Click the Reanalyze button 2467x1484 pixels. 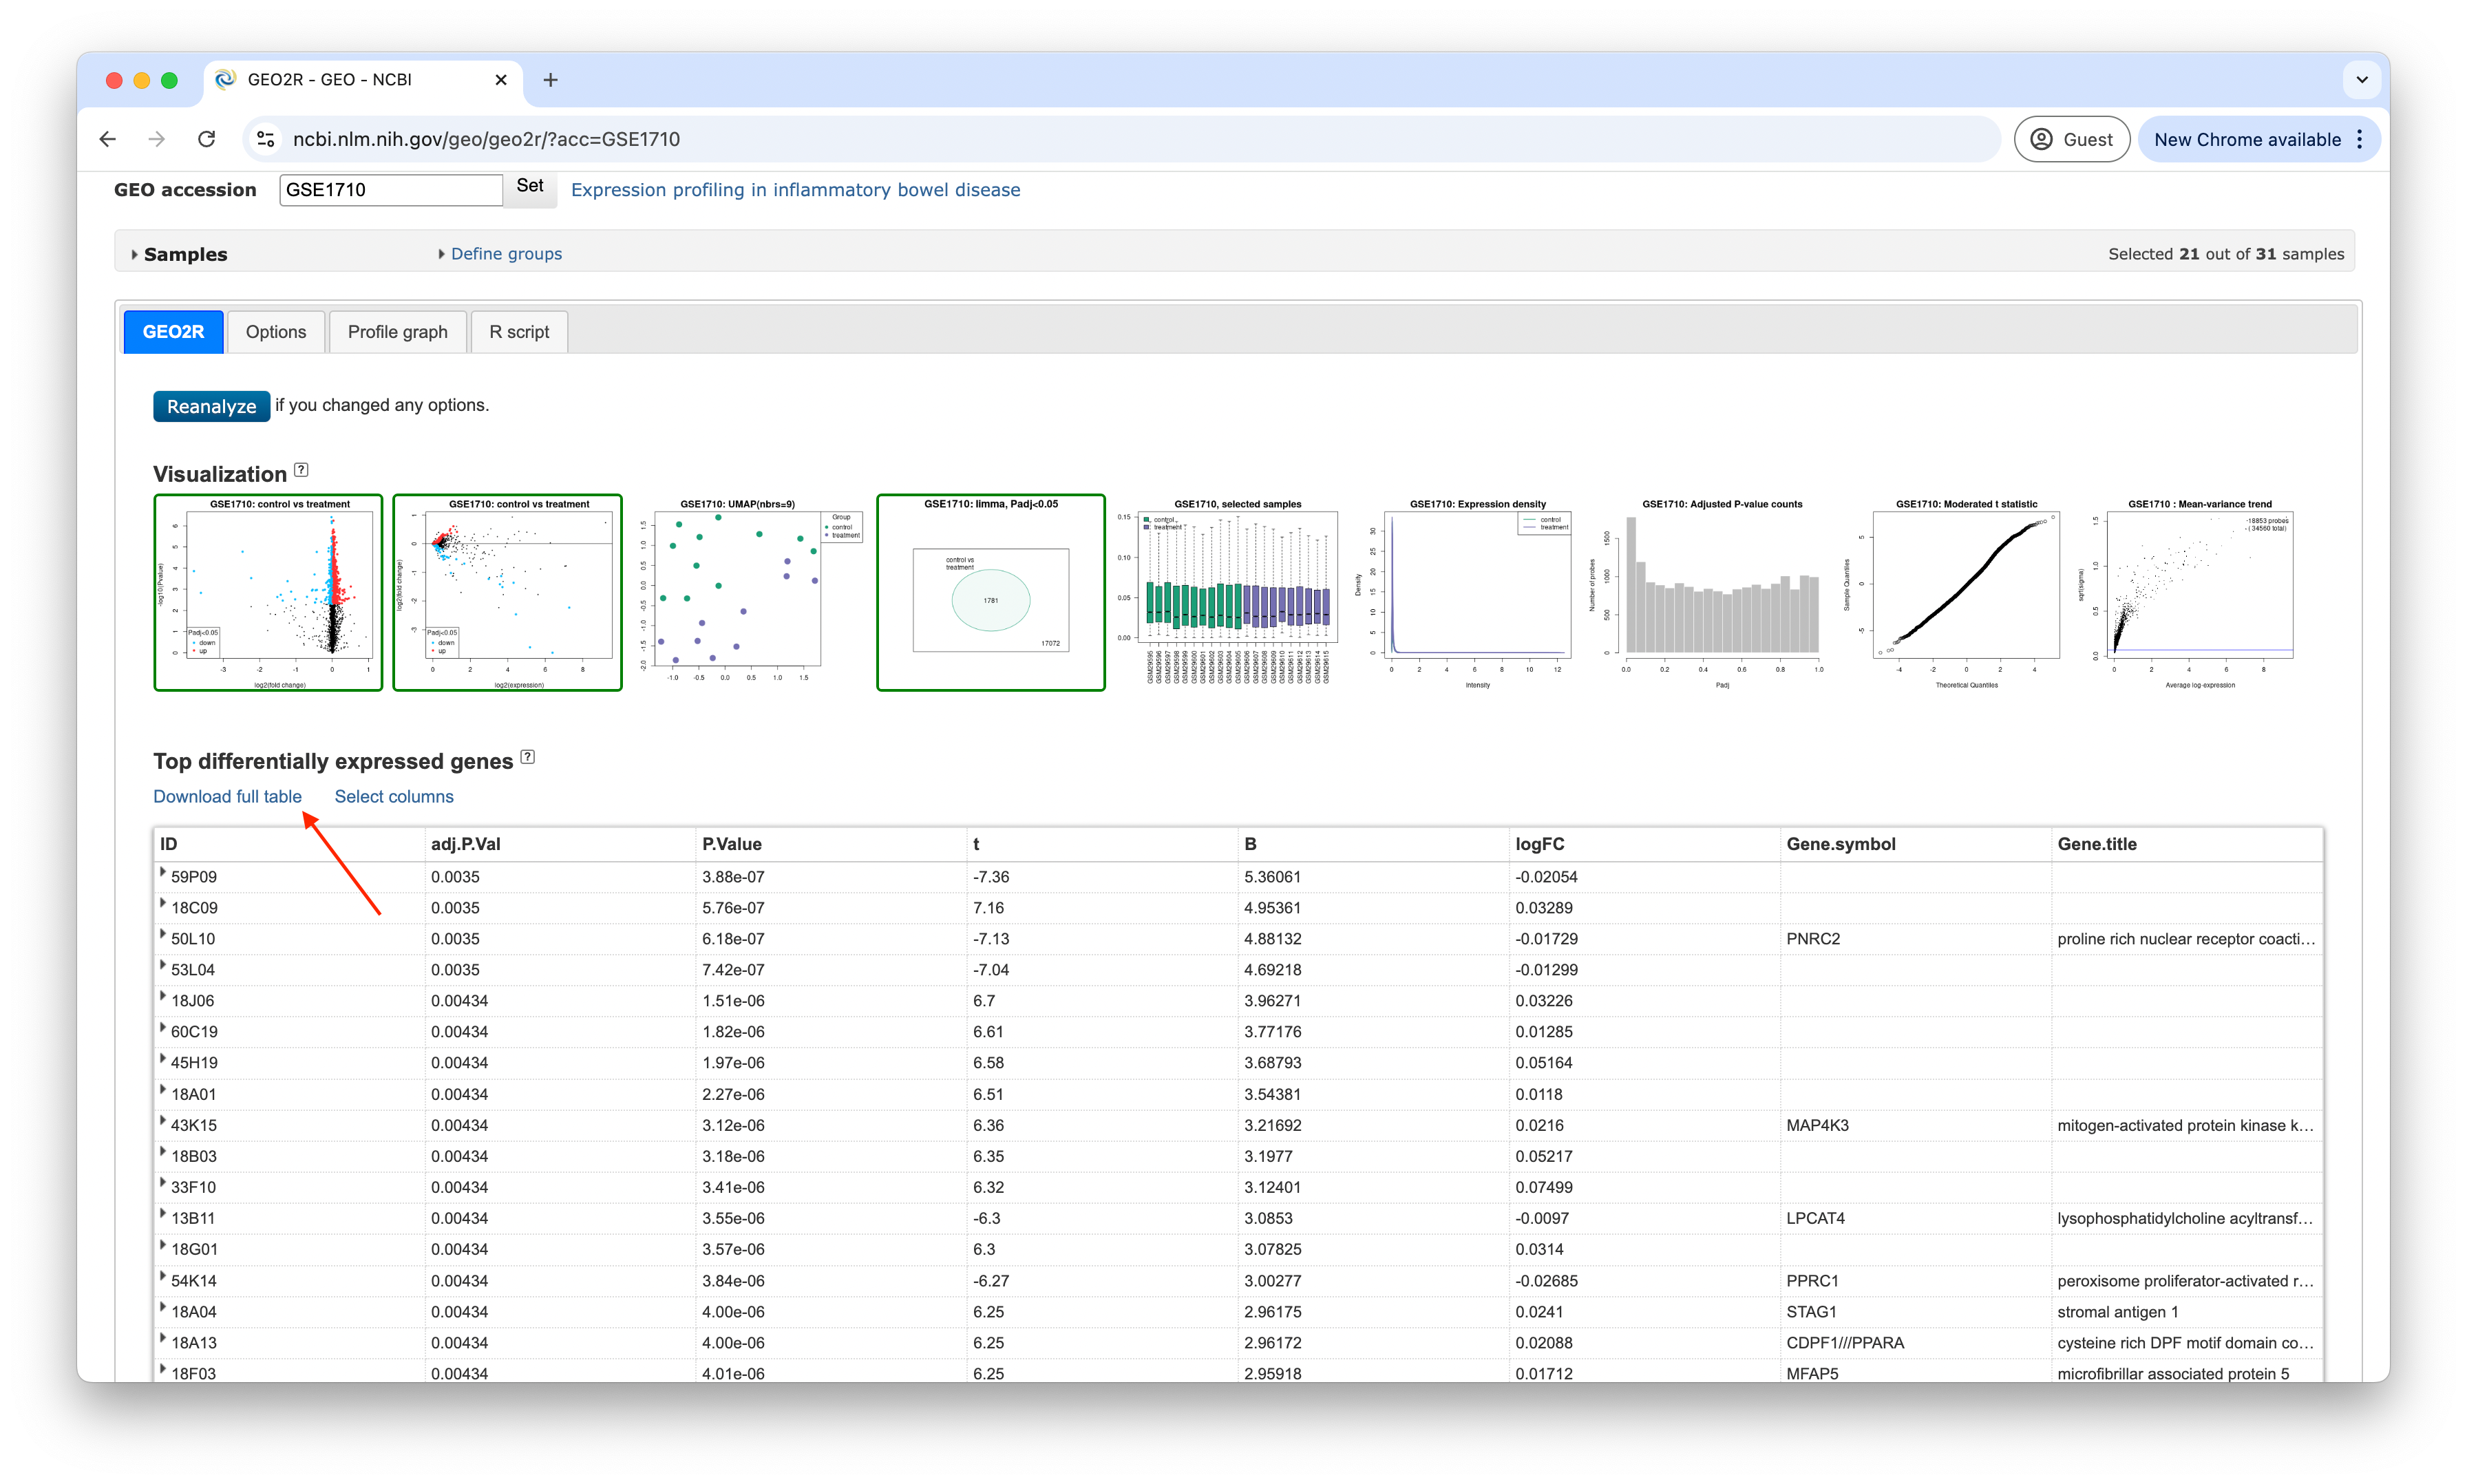pyautogui.click(x=211, y=406)
